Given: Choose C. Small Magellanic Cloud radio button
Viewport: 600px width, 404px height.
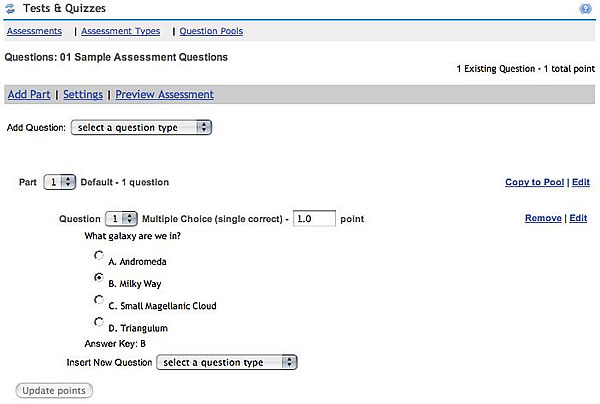Looking at the screenshot, I should 99,300.
